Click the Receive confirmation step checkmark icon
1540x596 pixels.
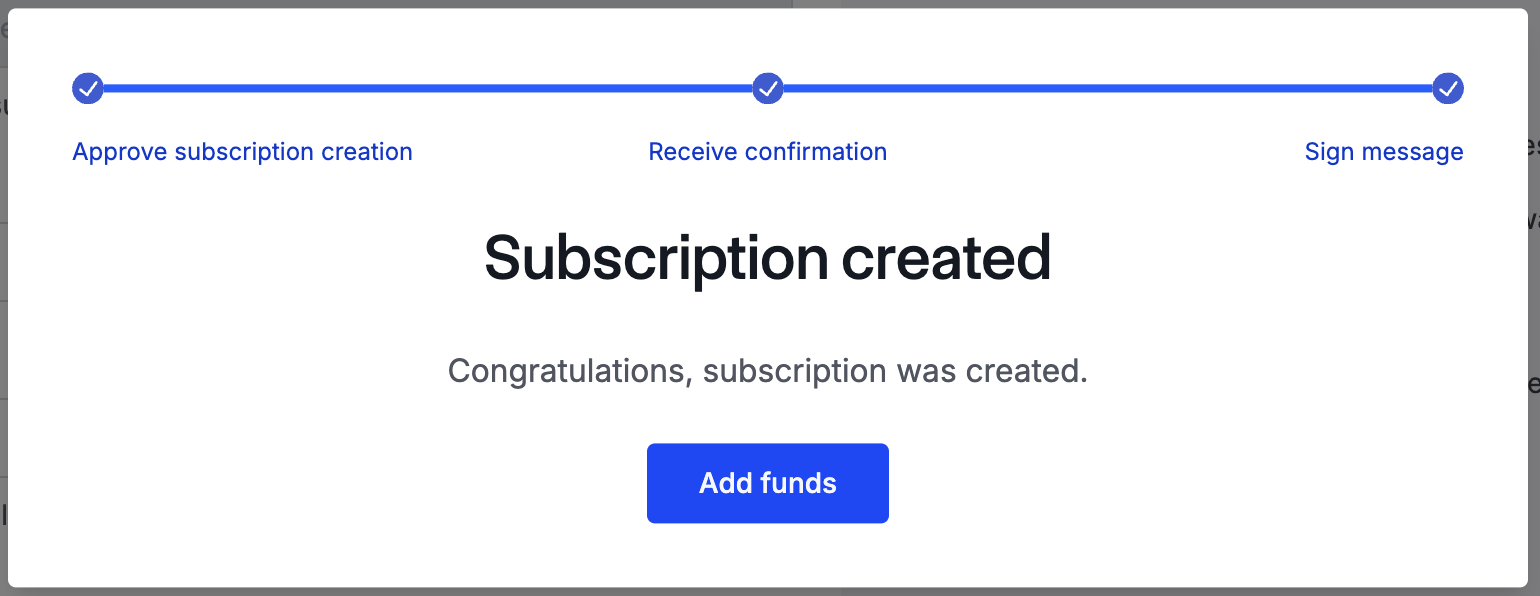click(768, 88)
